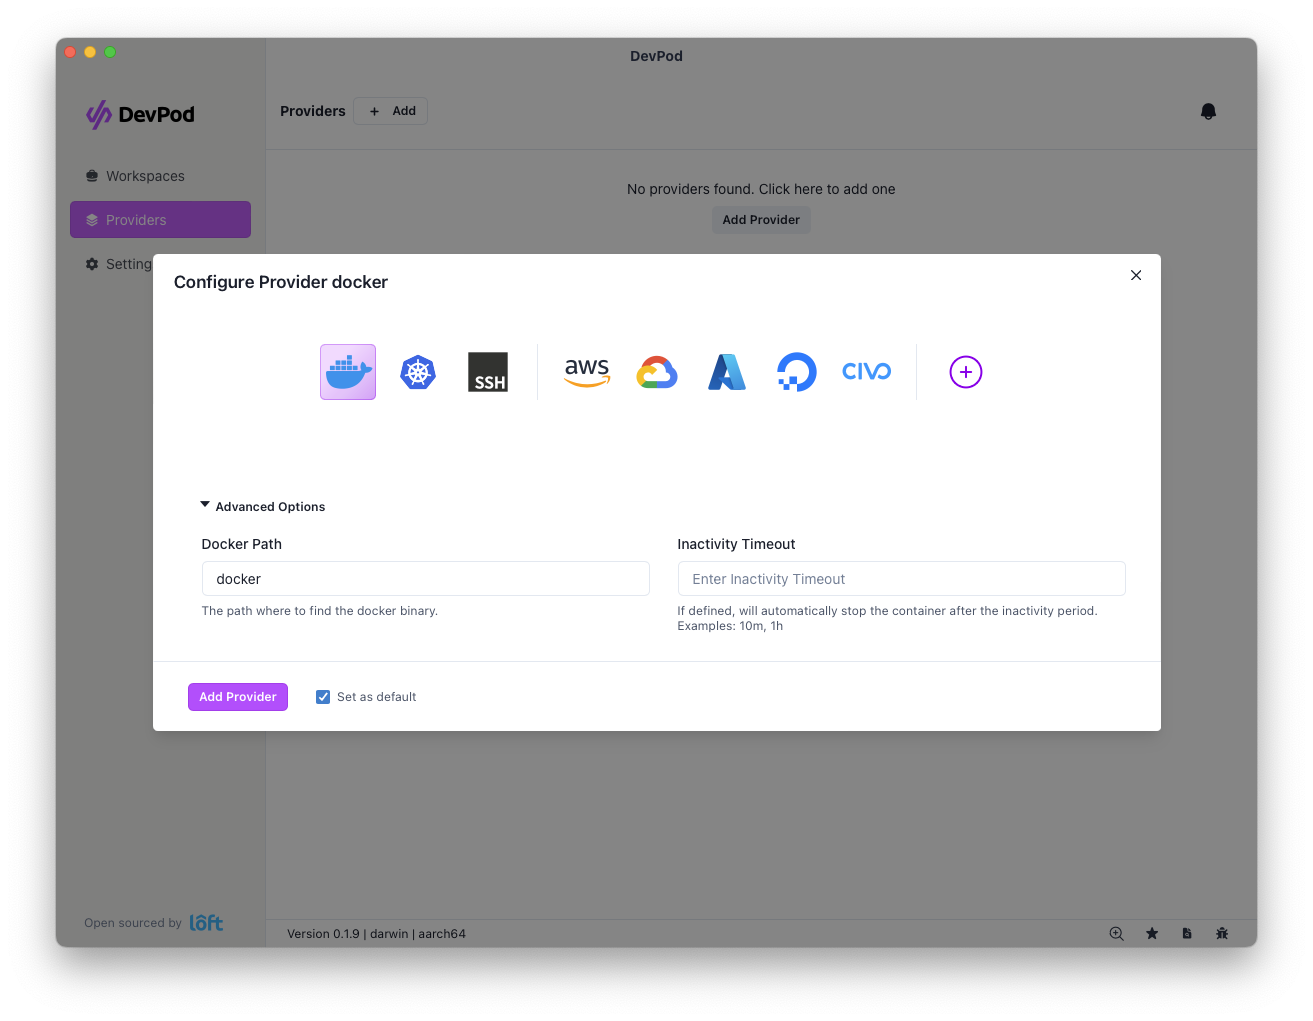Click the zoom magnifier in the status bar
Viewport: 1313px width, 1021px height.
pyautogui.click(x=1116, y=933)
